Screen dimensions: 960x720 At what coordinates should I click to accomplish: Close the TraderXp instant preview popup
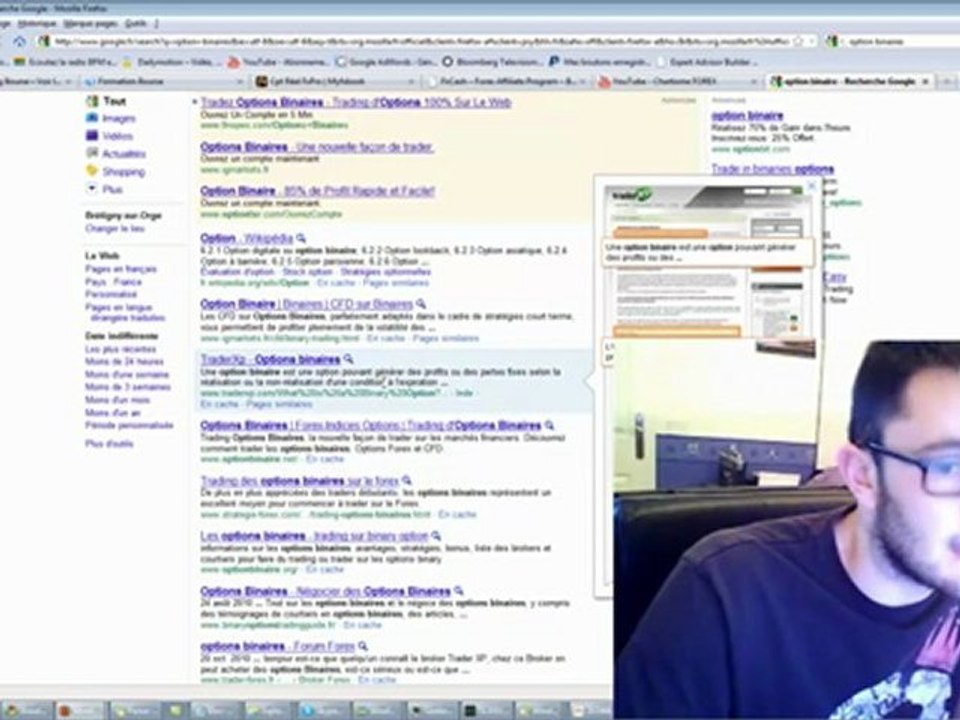pyautogui.click(x=812, y=186)
